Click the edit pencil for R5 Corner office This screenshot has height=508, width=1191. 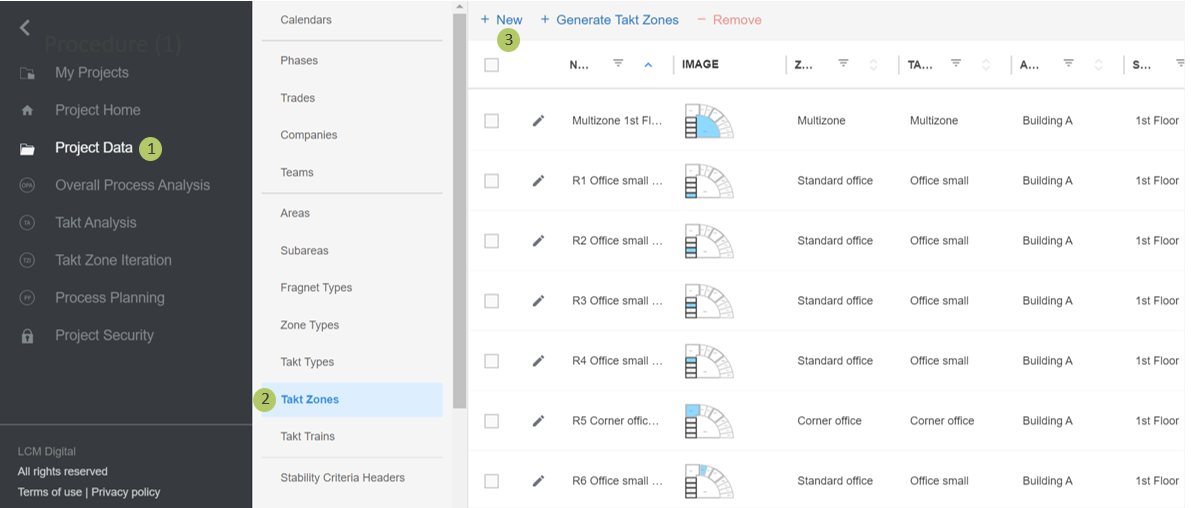pyautogui.click(x=538, y=421)
